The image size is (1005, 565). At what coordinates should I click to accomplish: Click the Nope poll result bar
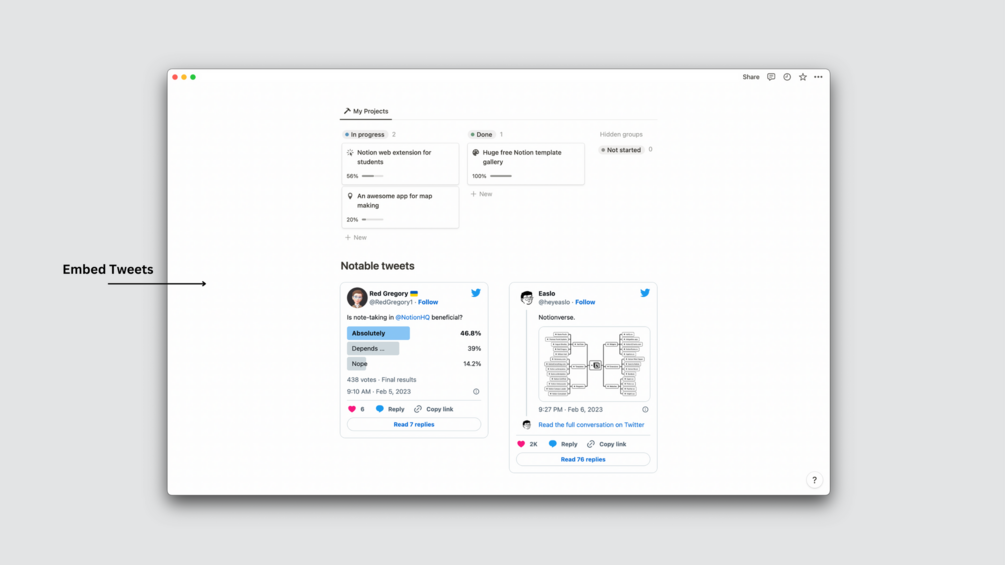click(357, 364)
